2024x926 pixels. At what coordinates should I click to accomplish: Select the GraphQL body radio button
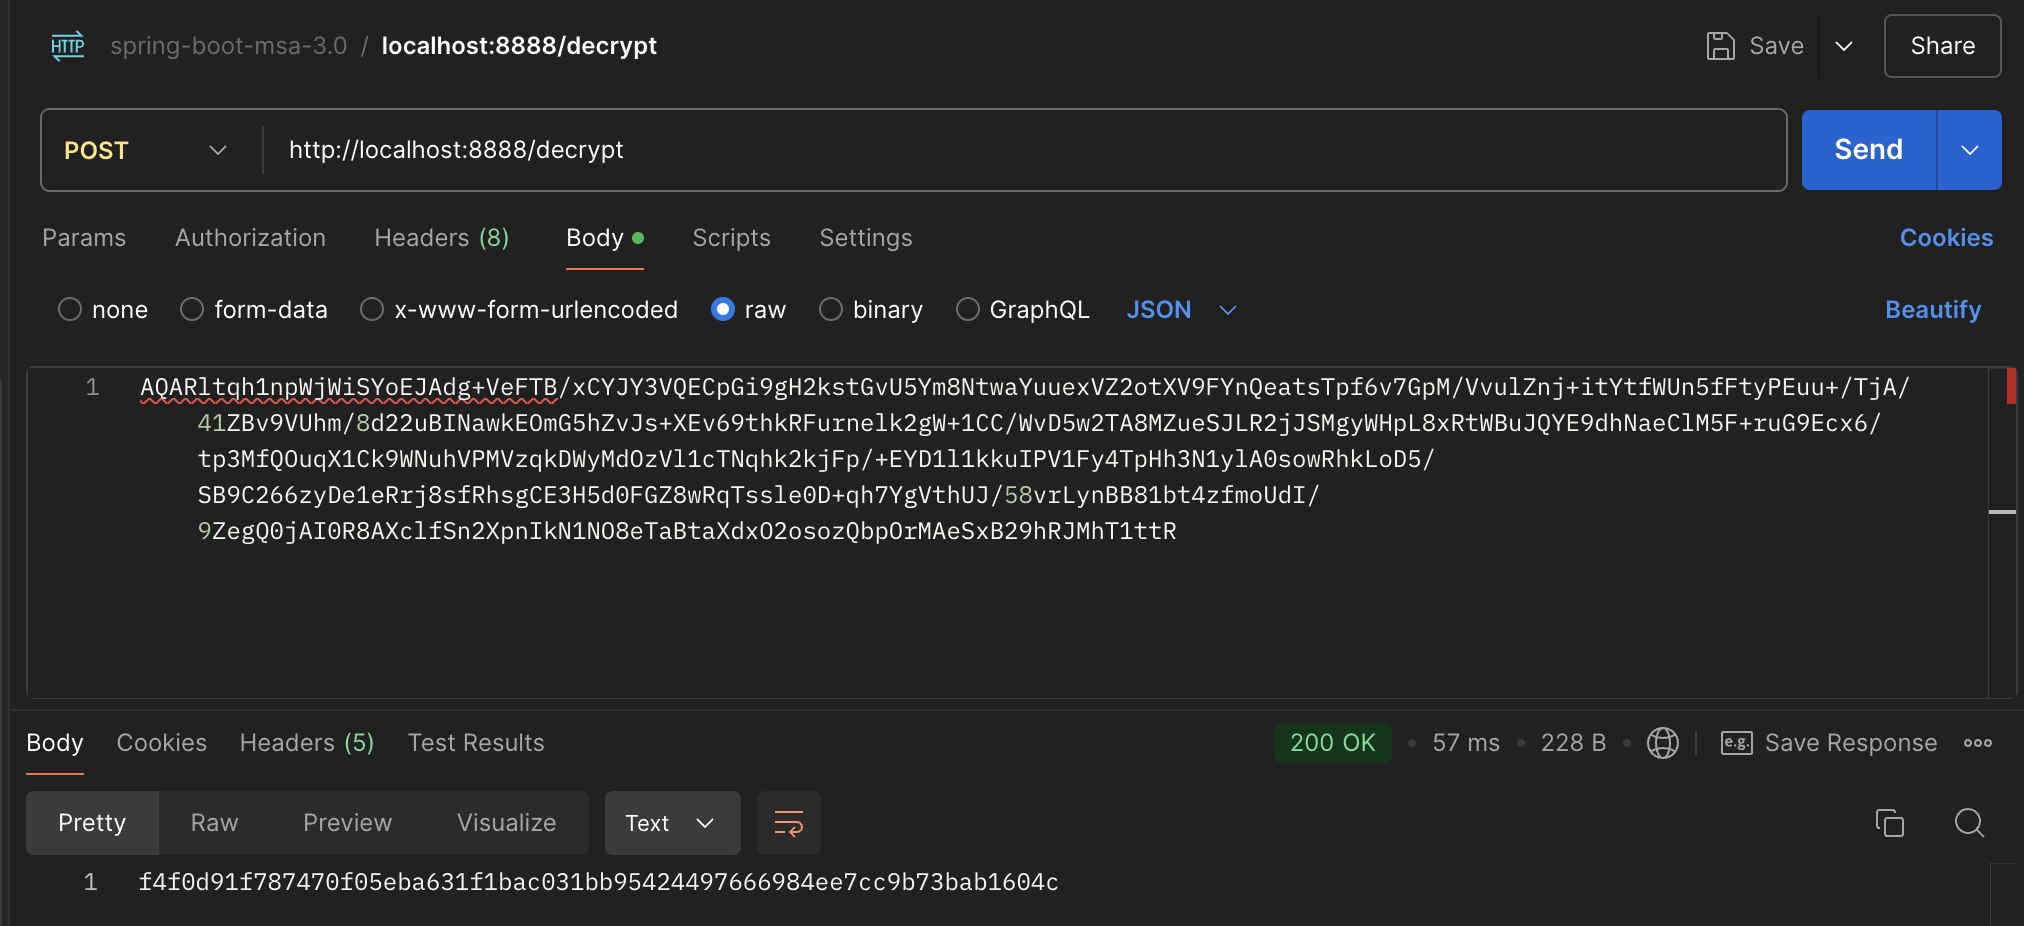coord(967,310)
